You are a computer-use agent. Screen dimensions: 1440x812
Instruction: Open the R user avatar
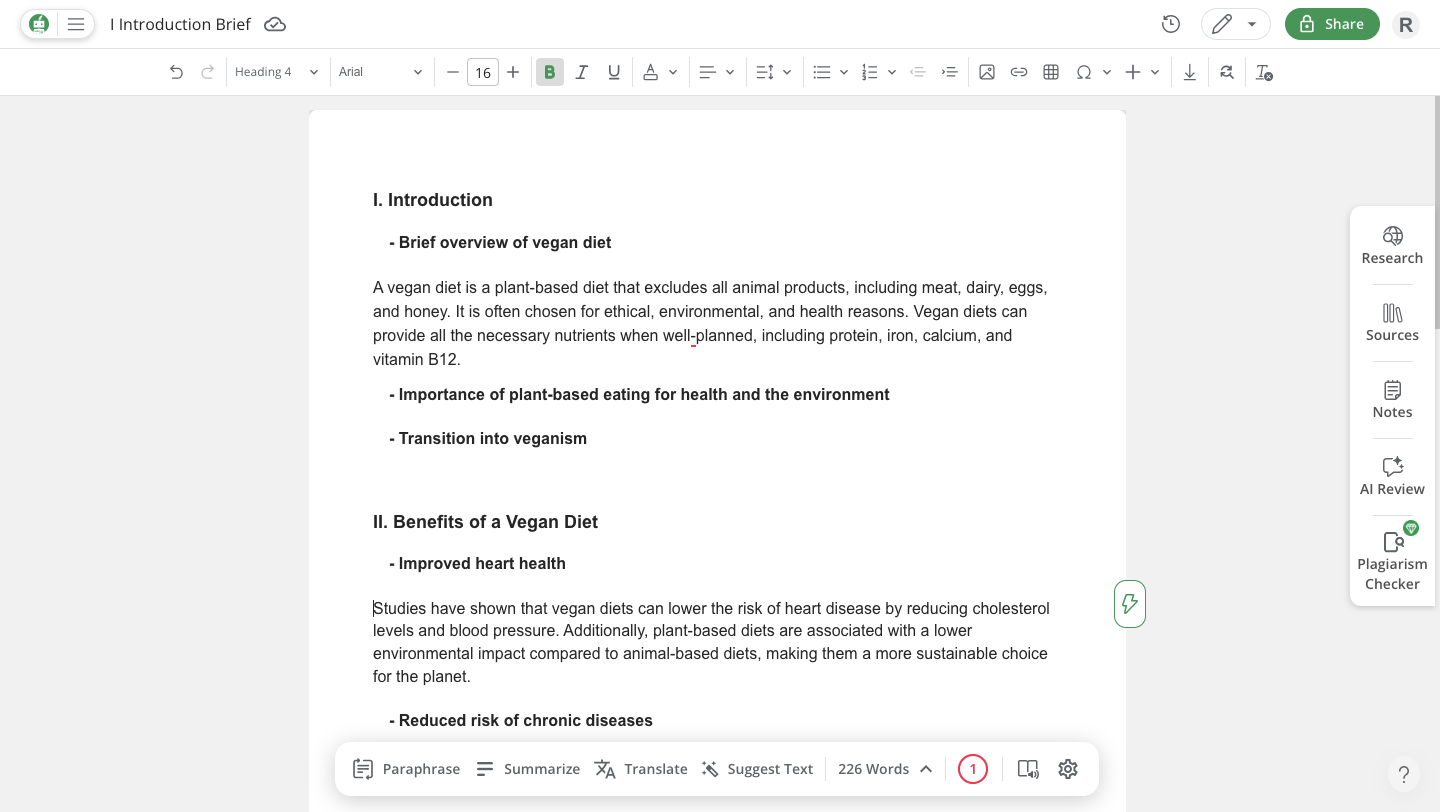click(1406, 25)
